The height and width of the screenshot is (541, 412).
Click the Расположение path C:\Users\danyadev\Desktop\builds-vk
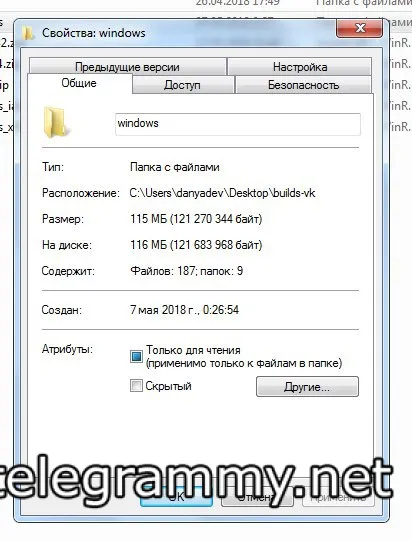click(x=223, y=193)
